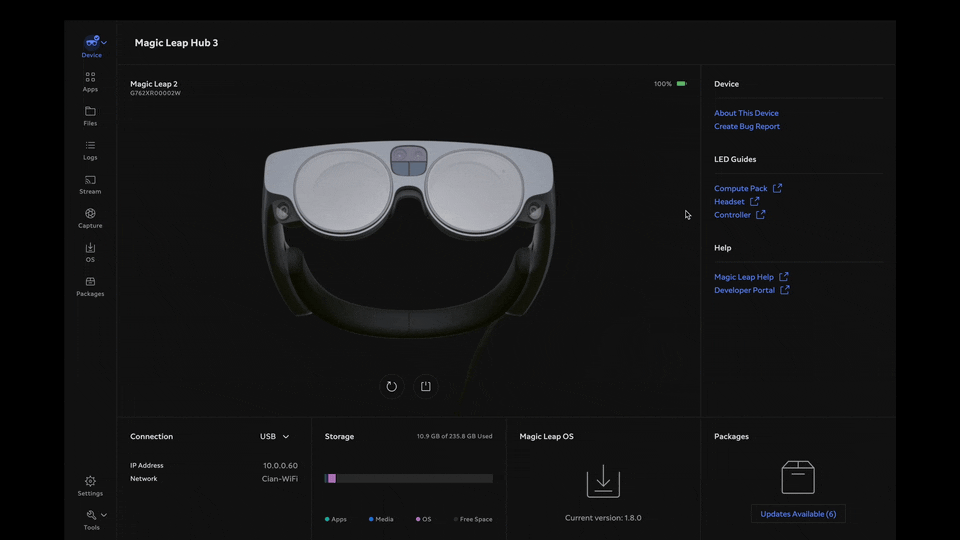Open the Logs section
This screenshot has height=540, width=960.
pos(90,150)
